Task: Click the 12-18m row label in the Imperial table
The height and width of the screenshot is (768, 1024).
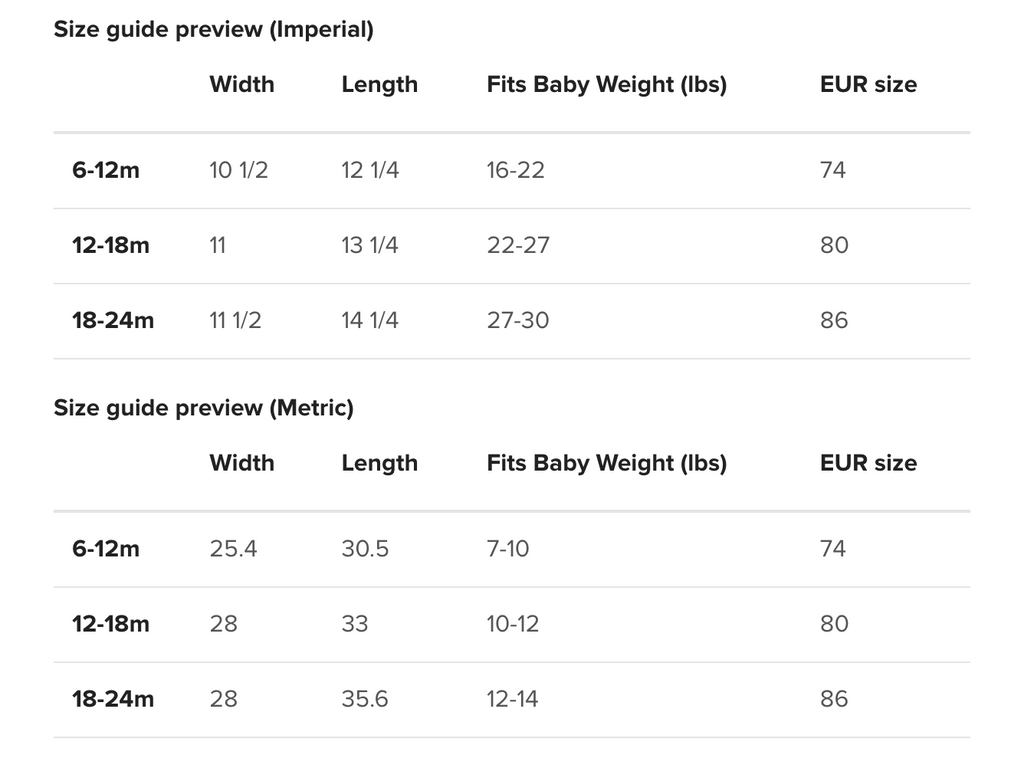Action: tap(111, 245)
